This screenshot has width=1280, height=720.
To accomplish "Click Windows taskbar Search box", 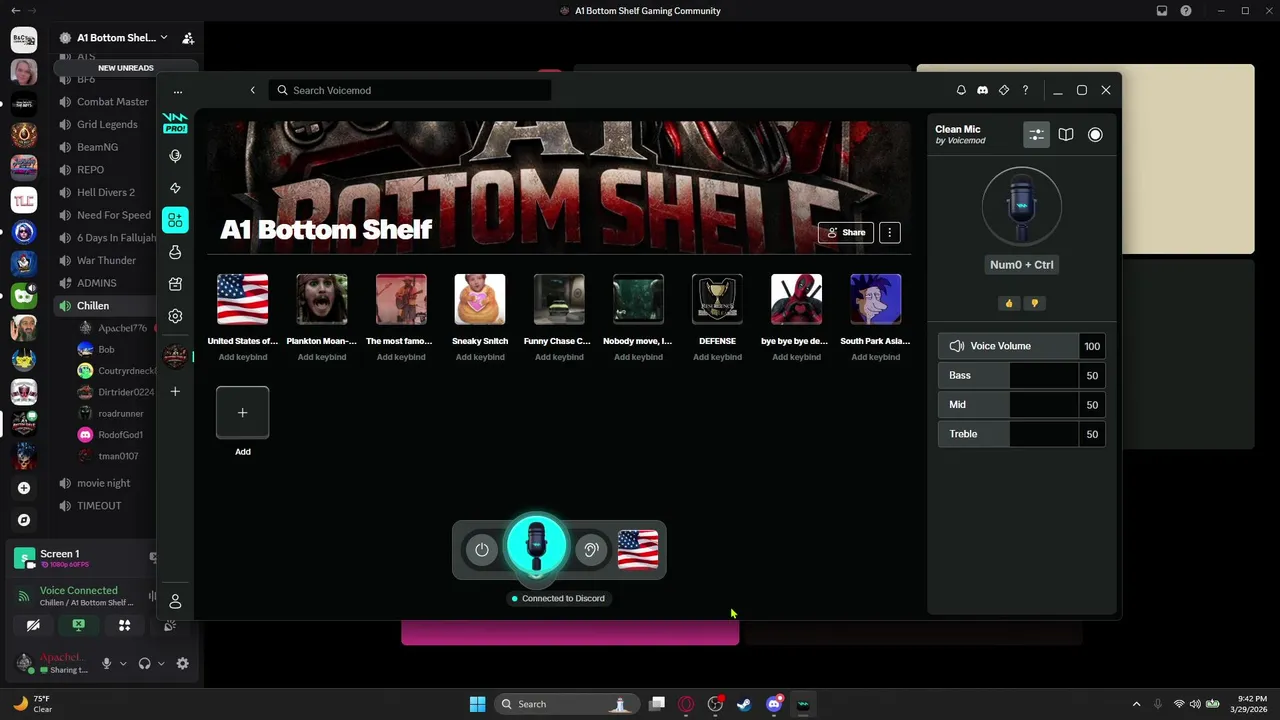I will click(567, 704).
